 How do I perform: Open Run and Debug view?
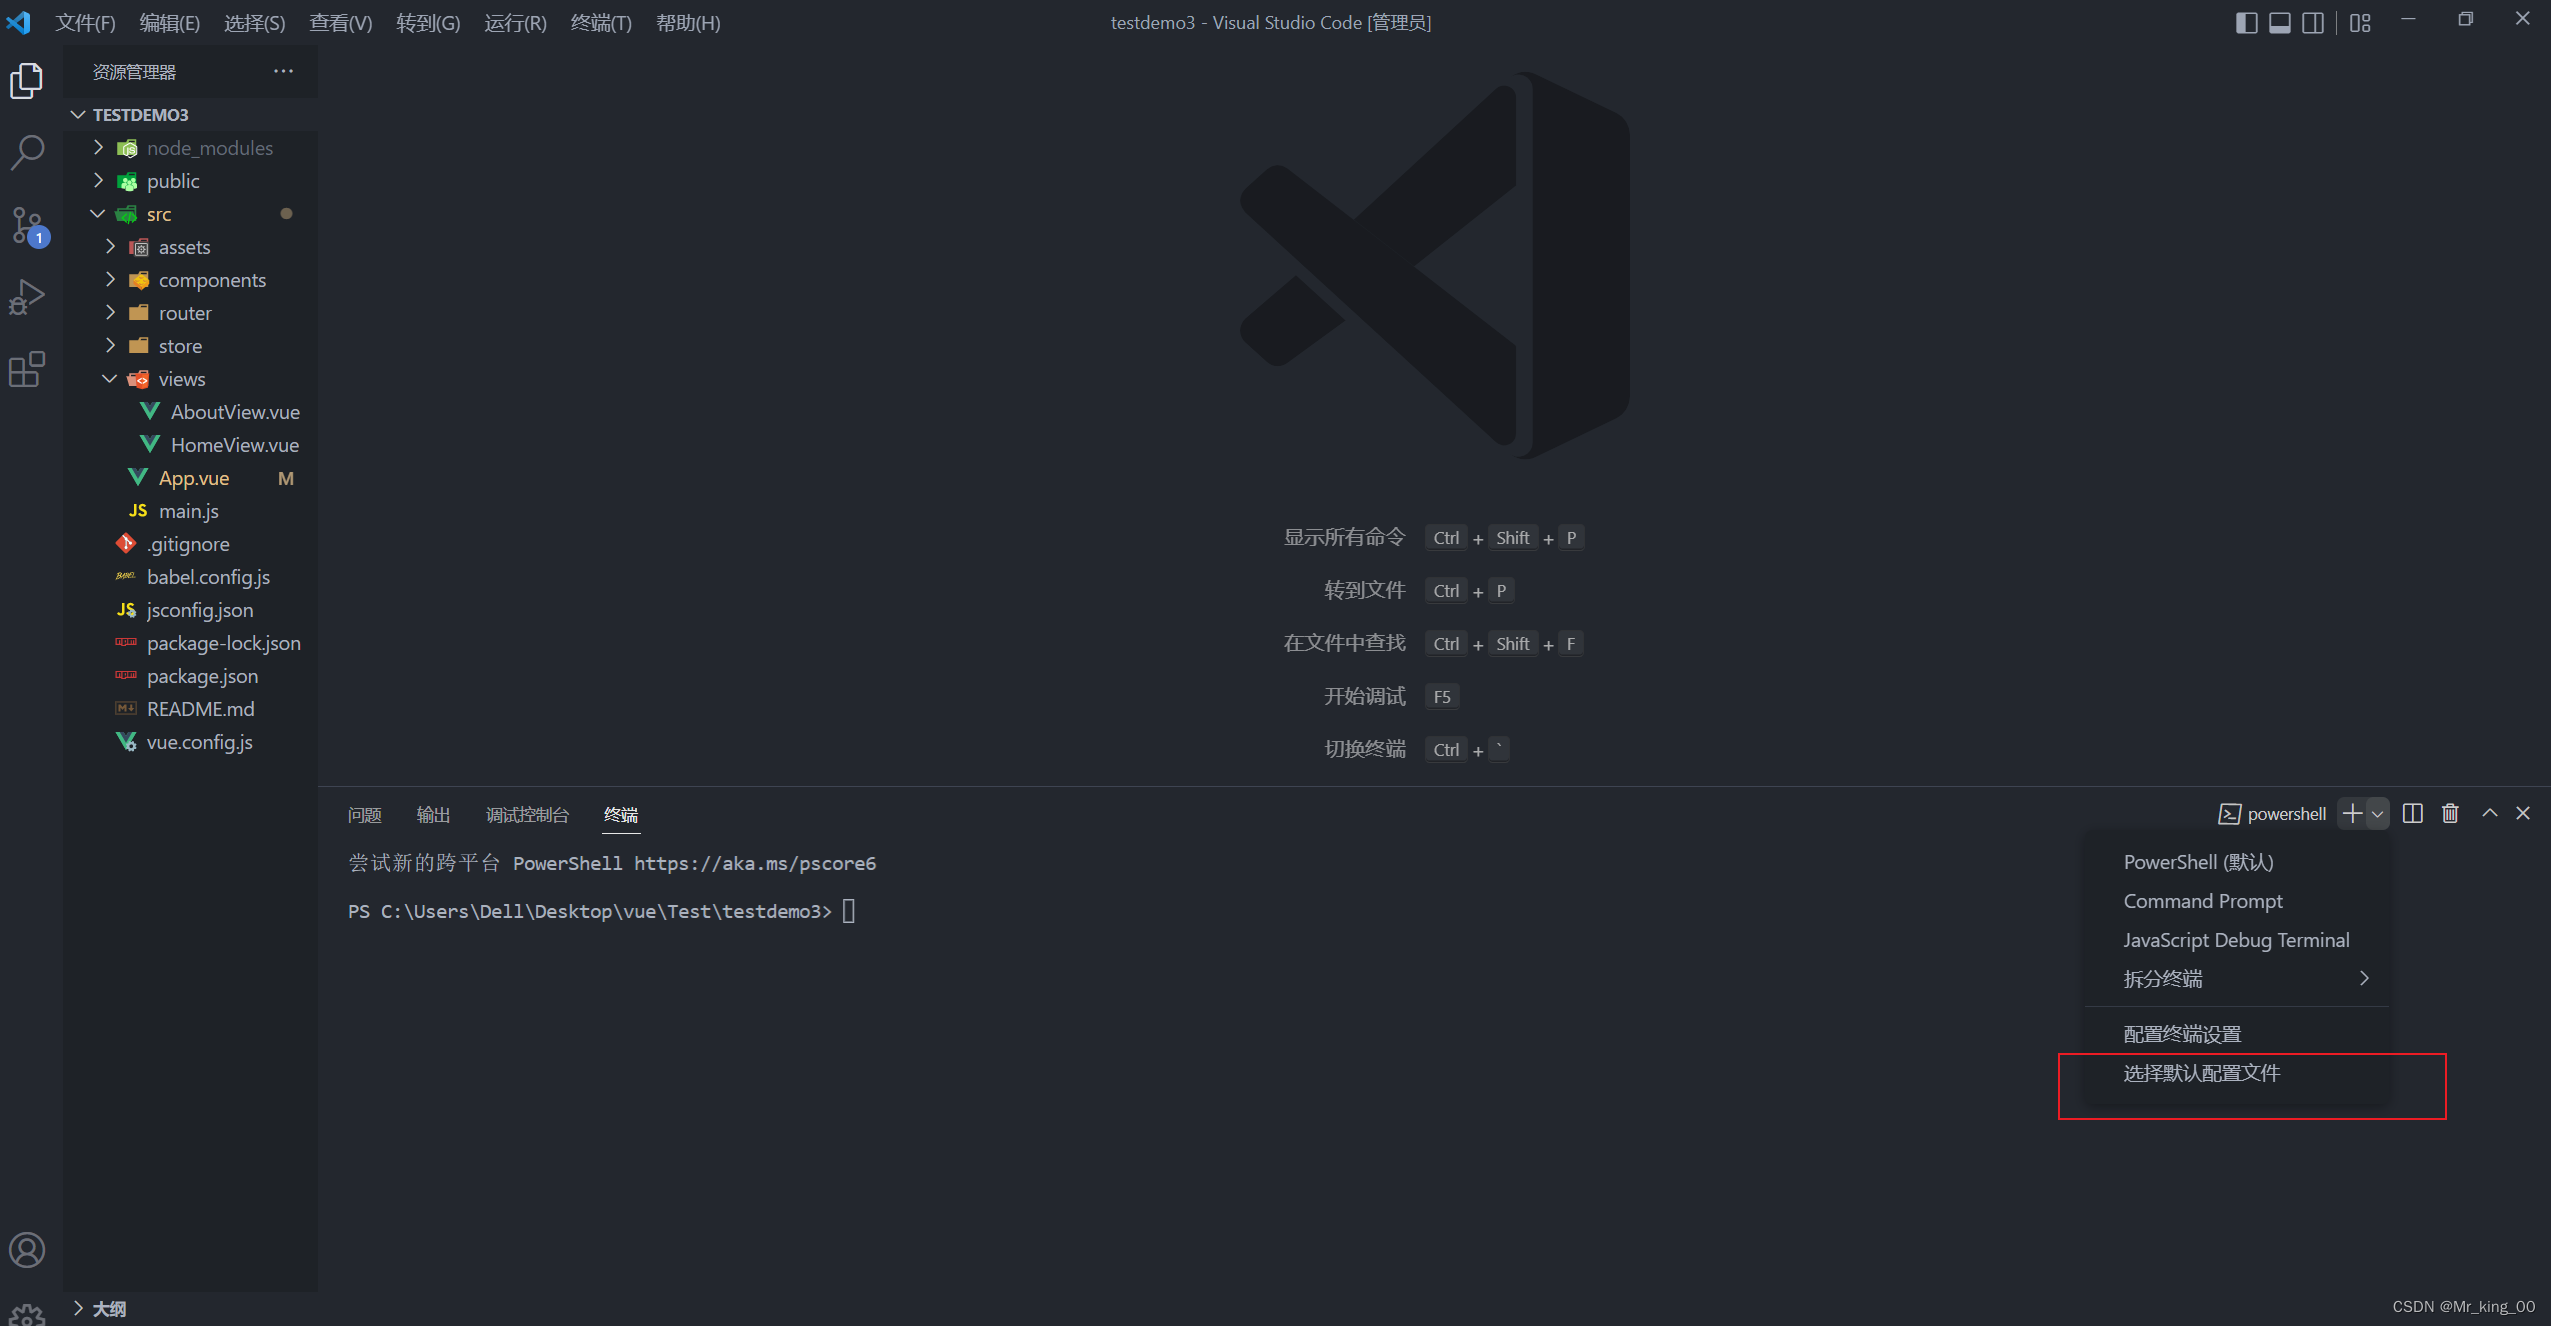(x=27, y=297)
